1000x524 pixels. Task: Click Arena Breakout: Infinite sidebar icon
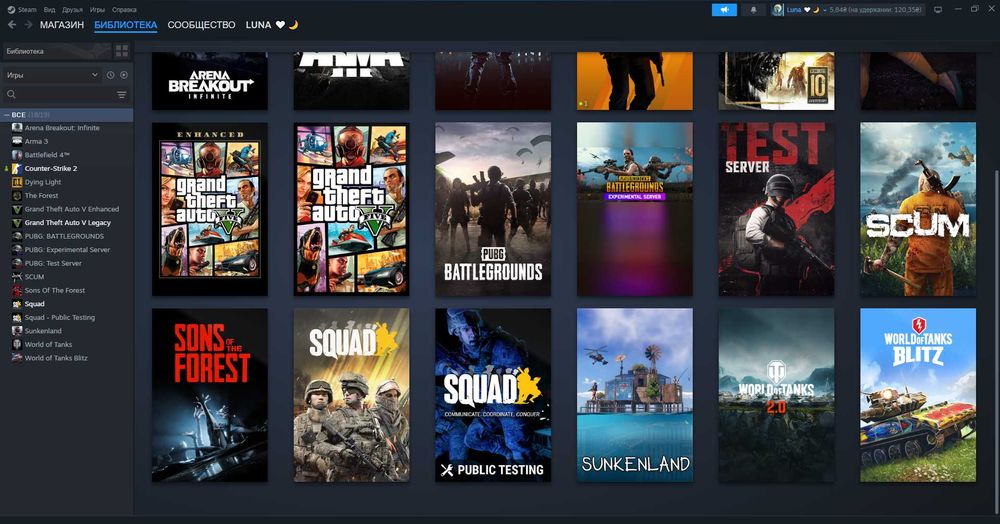point(17,127)
